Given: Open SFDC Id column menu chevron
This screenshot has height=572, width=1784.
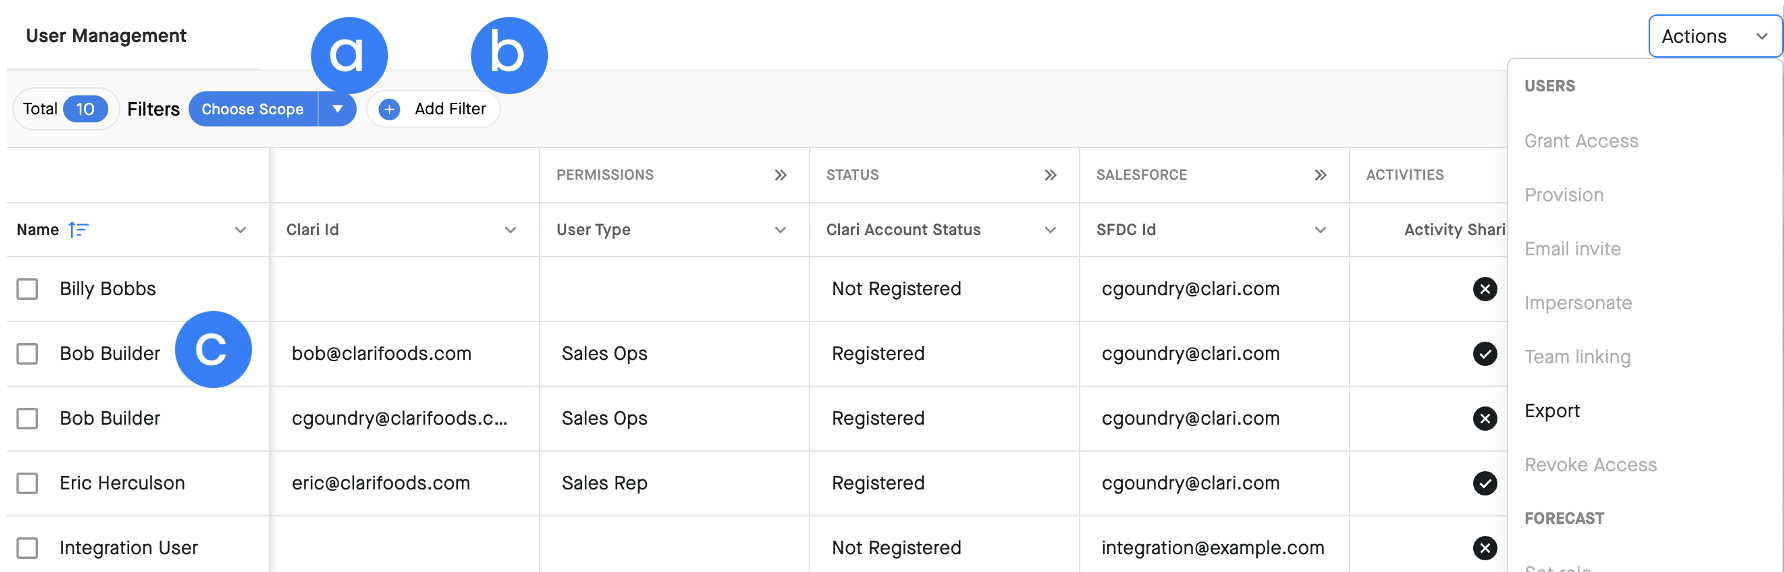Looking at the screenshot, I should coord(1320,230).
